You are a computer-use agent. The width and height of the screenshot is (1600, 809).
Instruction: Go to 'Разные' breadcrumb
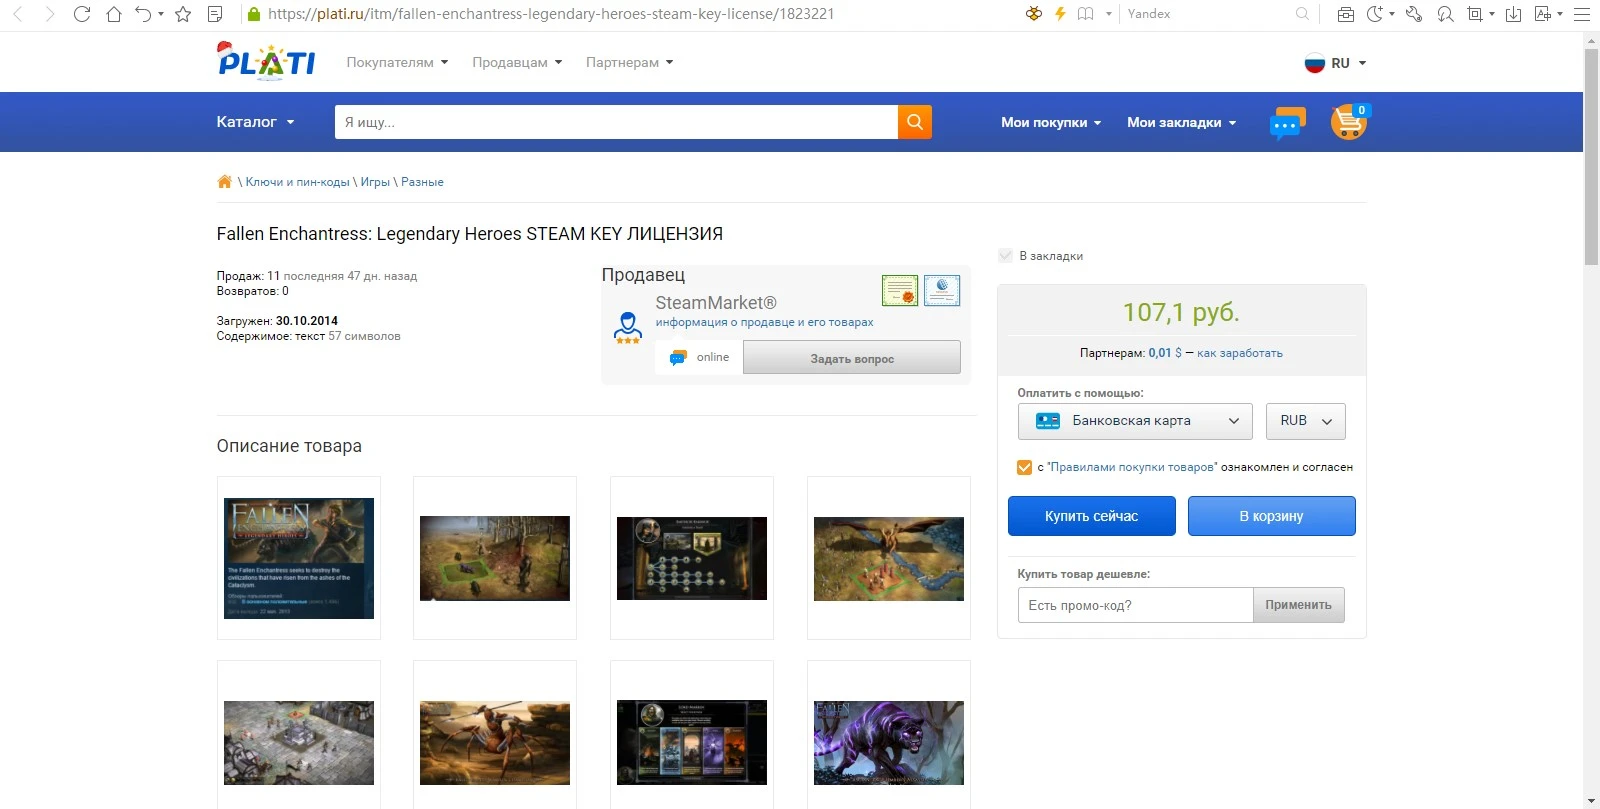[422, 182]
